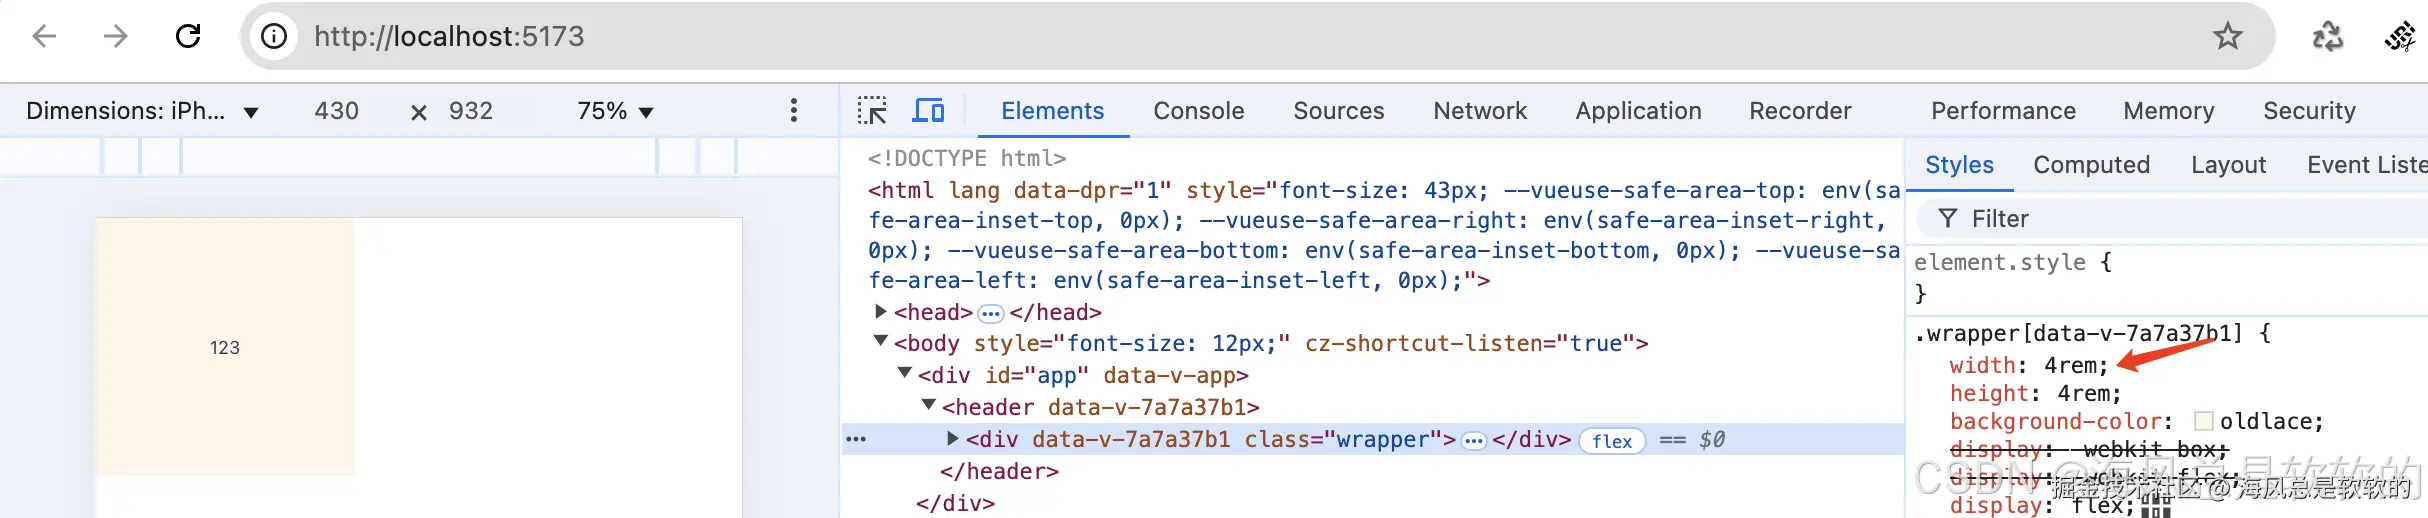
Task: Select the closing header tag row
Action: [x=999, y=471]
